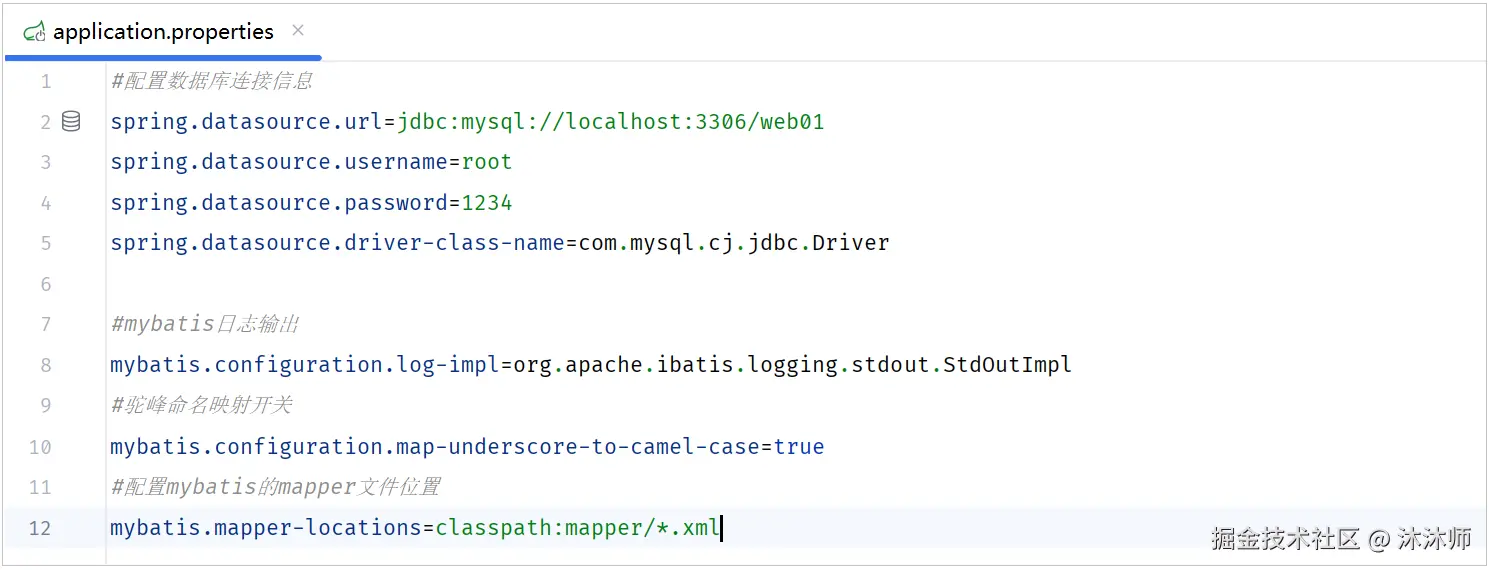This screenshot has height=570, width=1489.
Task: Click the #配置数据库连接信息 comment
Action: (212, 82)
